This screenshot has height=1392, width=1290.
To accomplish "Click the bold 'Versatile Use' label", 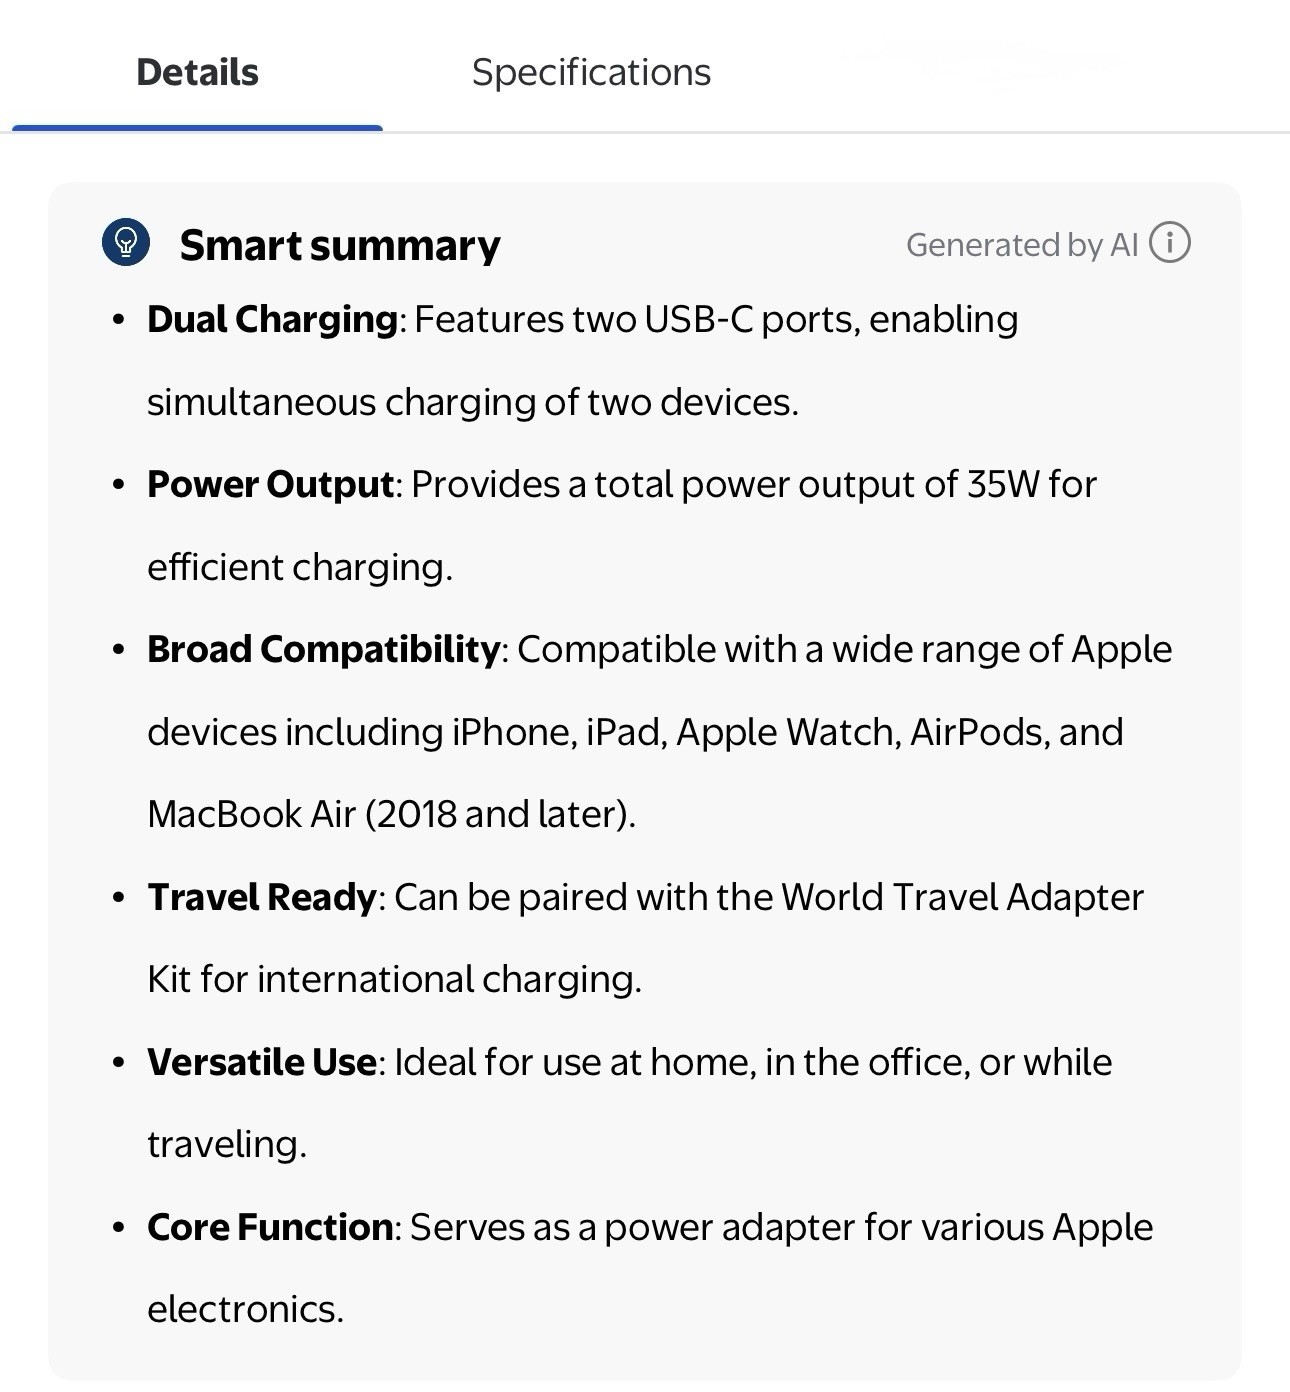I will click(261, 1062).
